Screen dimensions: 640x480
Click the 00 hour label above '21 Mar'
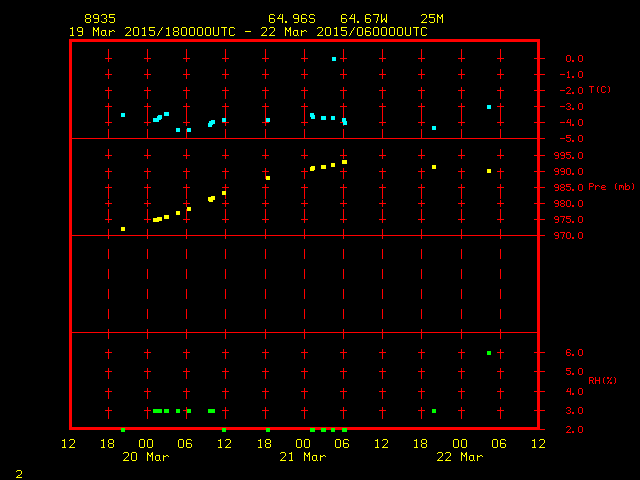tap(303, 444)
